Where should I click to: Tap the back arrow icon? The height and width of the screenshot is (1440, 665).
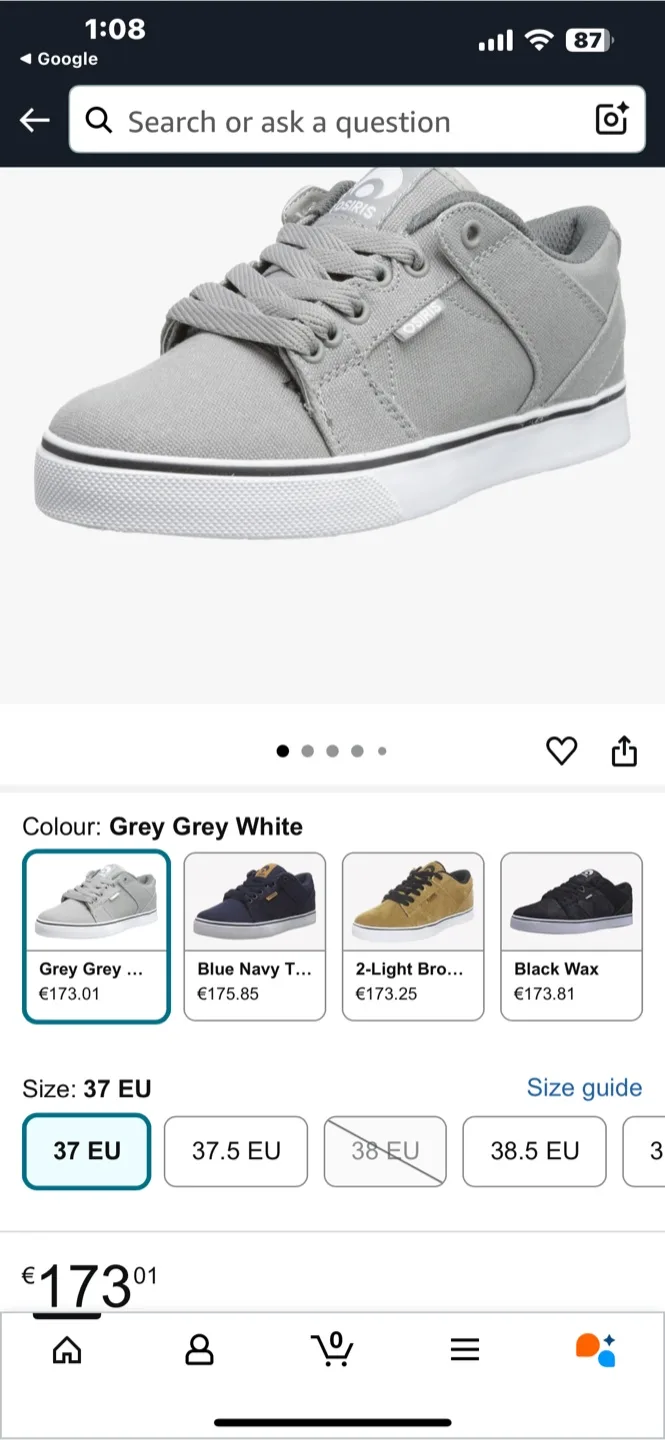tap(34, 121)
